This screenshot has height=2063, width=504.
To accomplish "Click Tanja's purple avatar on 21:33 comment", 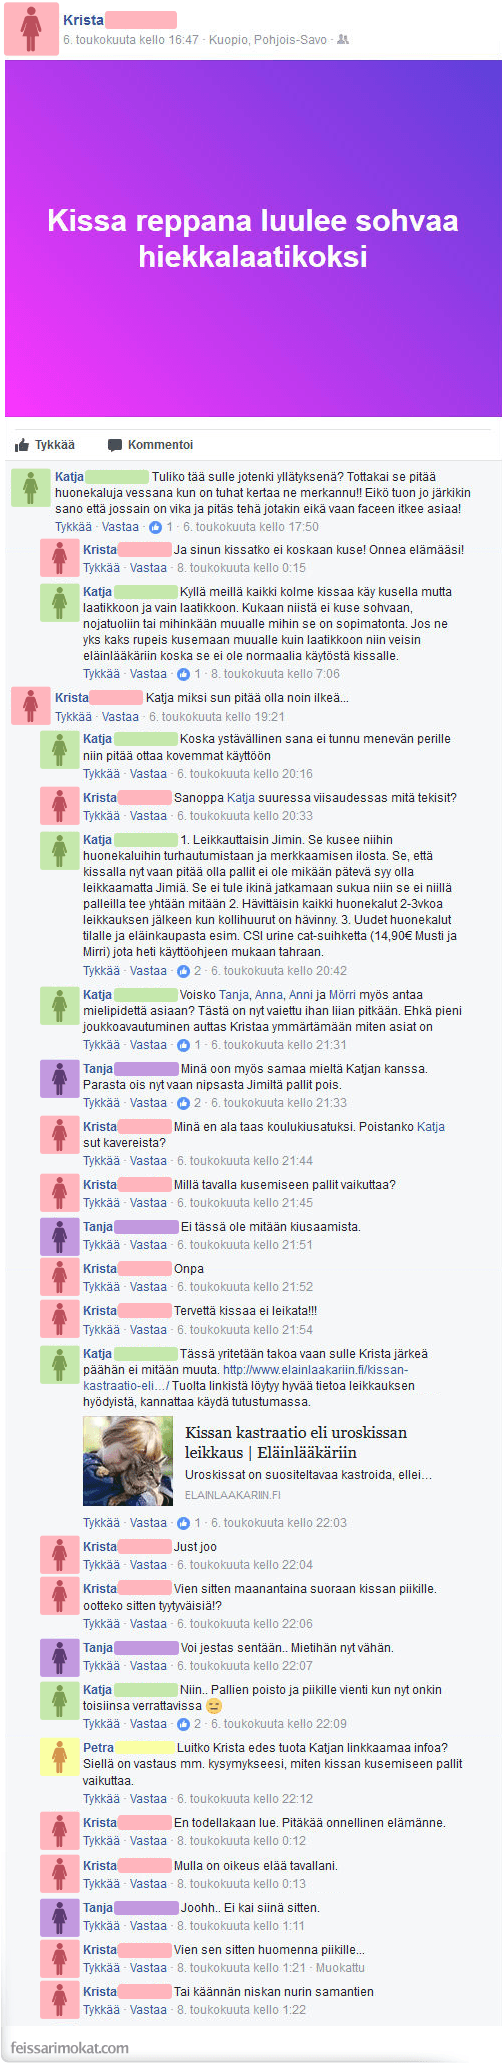I will 60,1079.
